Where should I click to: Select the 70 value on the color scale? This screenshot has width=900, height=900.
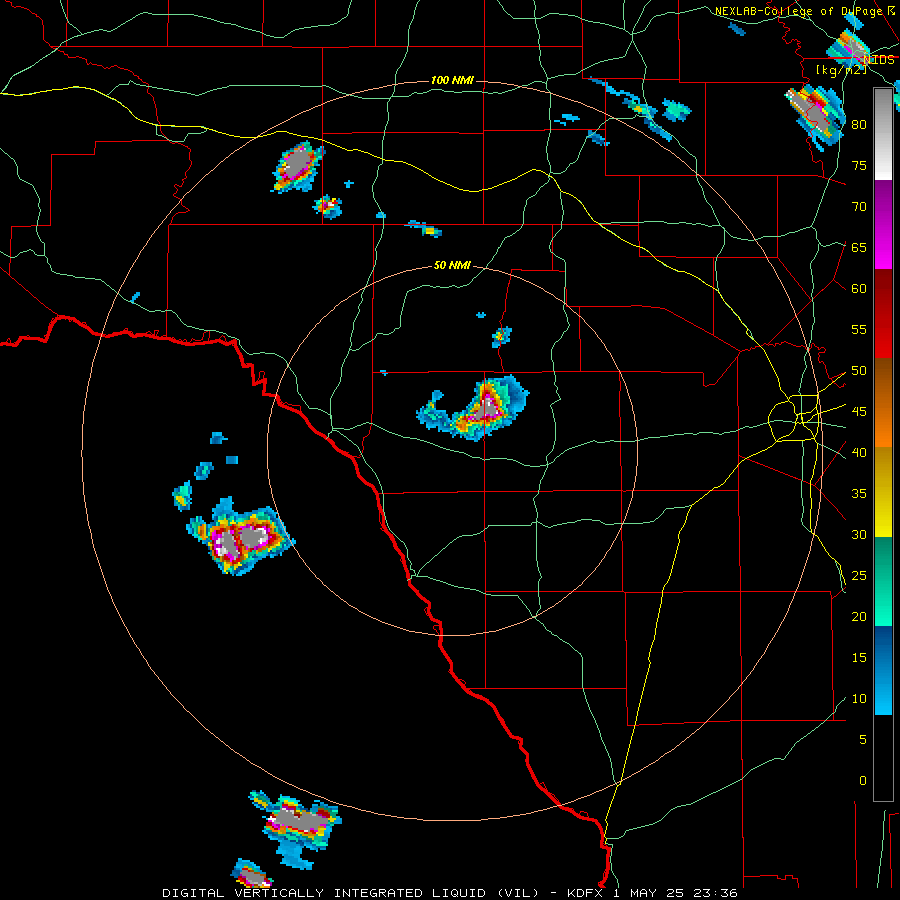coord(859,207)
